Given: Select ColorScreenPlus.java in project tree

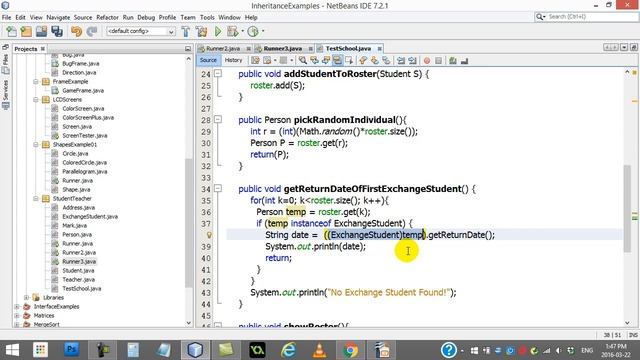Looking at the screenshot, I should coord(88,118).
